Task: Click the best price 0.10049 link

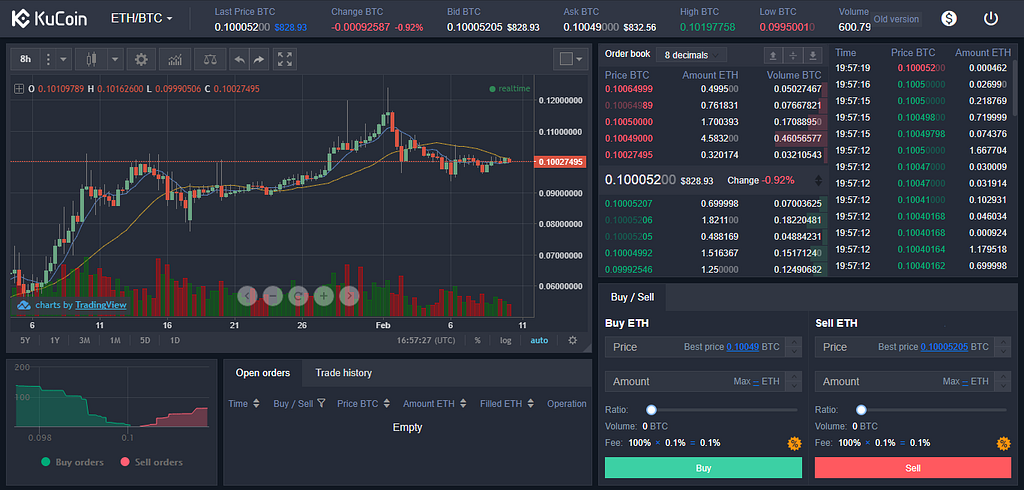Action: 743,347
